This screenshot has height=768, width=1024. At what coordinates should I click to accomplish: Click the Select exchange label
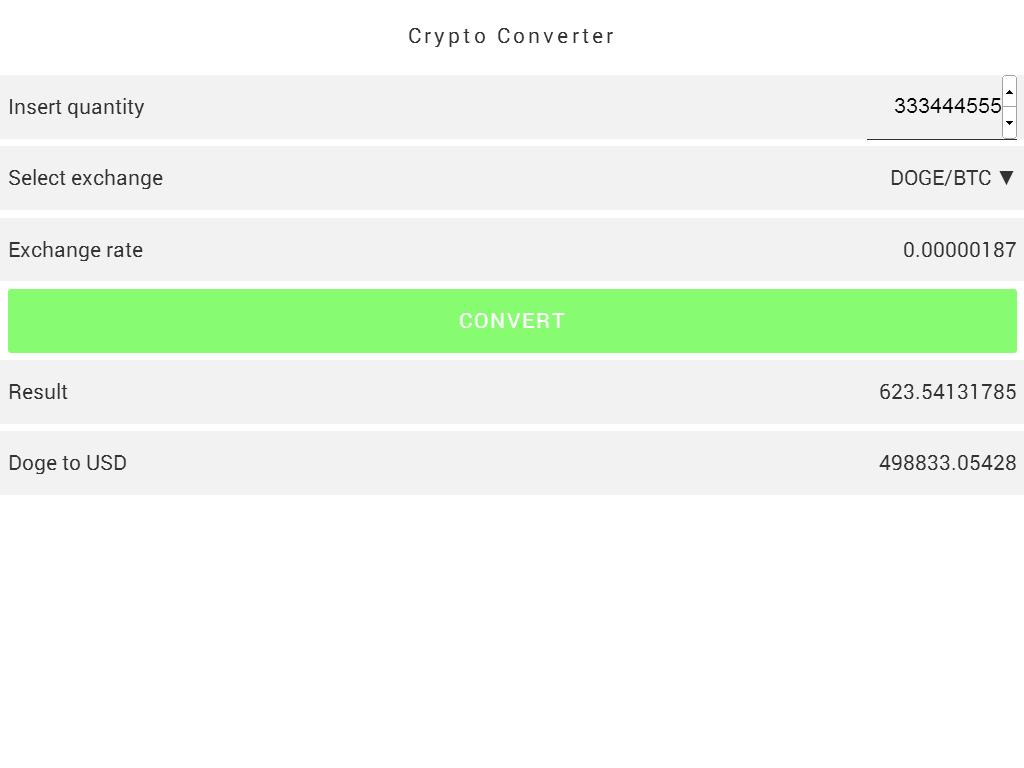pos(85,178)
